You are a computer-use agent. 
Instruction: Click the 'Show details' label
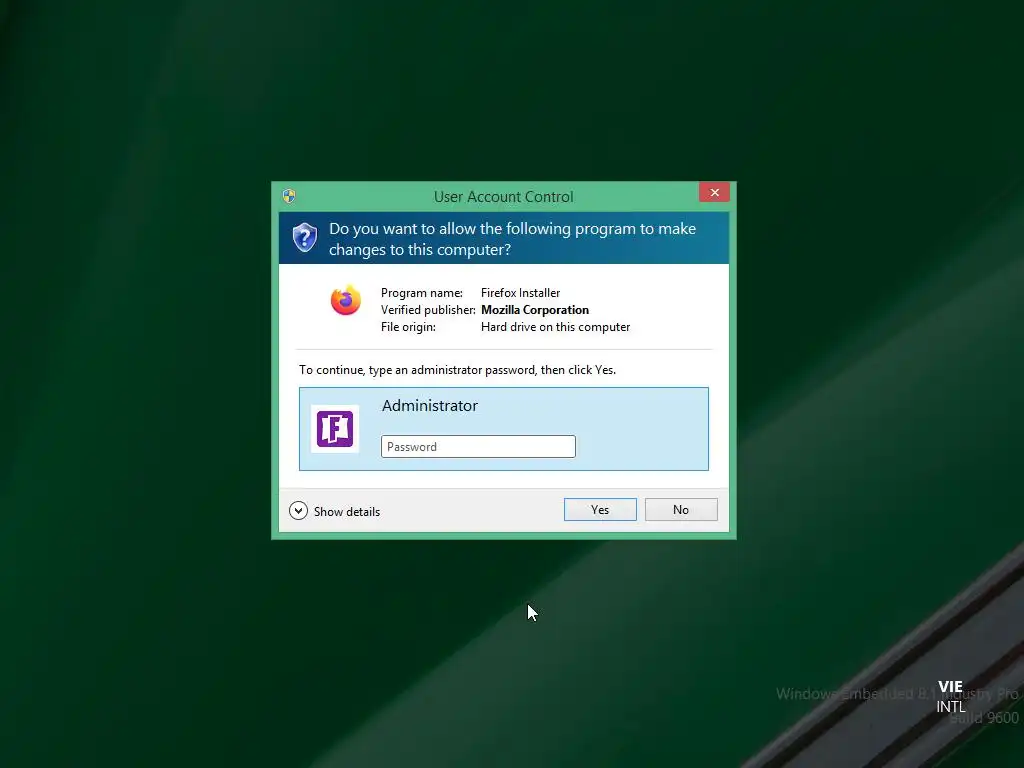[347, 512]
